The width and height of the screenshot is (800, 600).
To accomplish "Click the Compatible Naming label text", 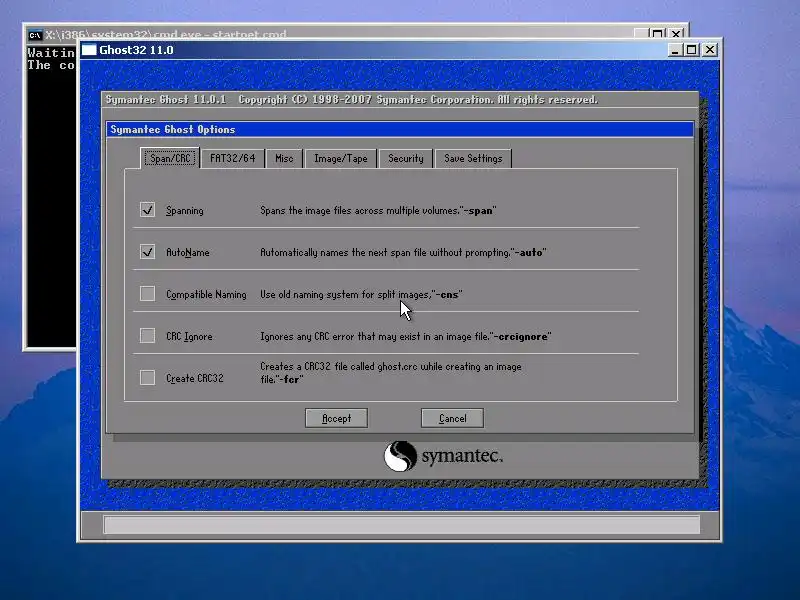I will click(206, 294).
